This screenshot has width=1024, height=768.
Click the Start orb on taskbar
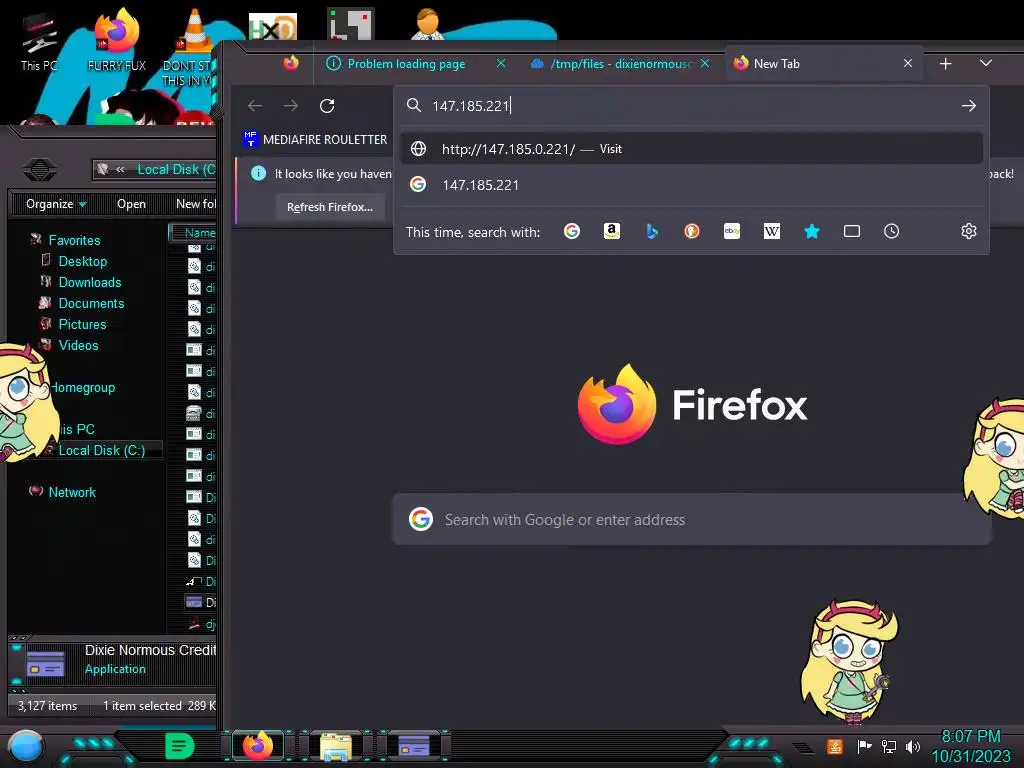pos(24,747)
